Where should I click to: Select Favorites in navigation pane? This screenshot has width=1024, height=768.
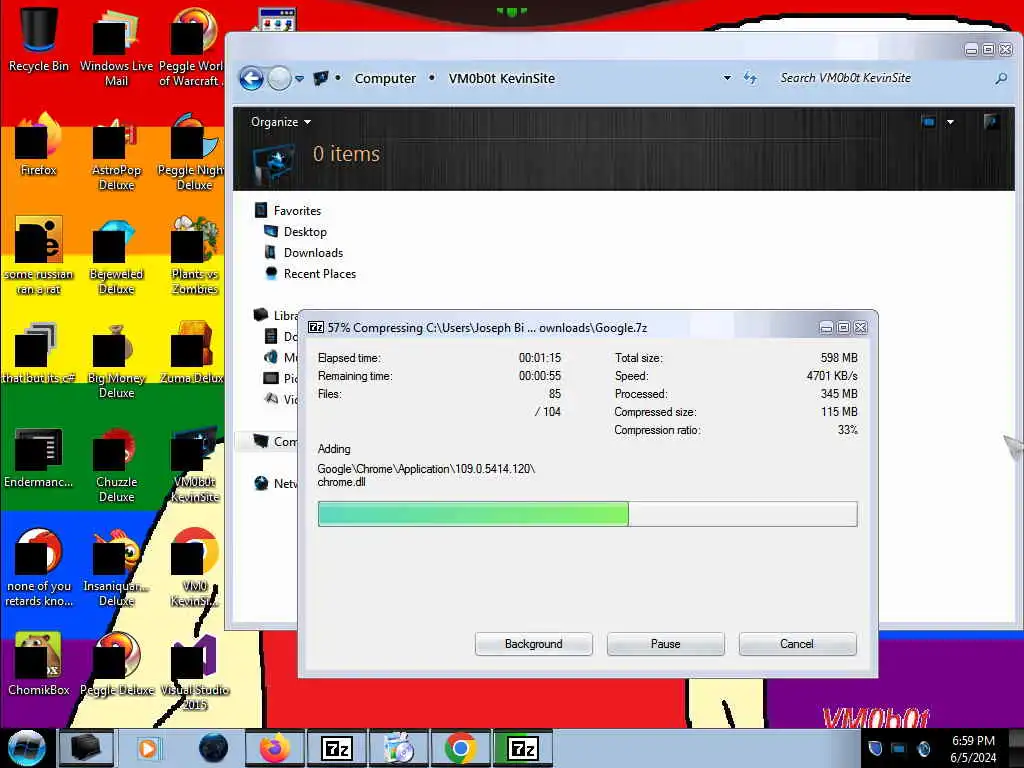point(297,210)
